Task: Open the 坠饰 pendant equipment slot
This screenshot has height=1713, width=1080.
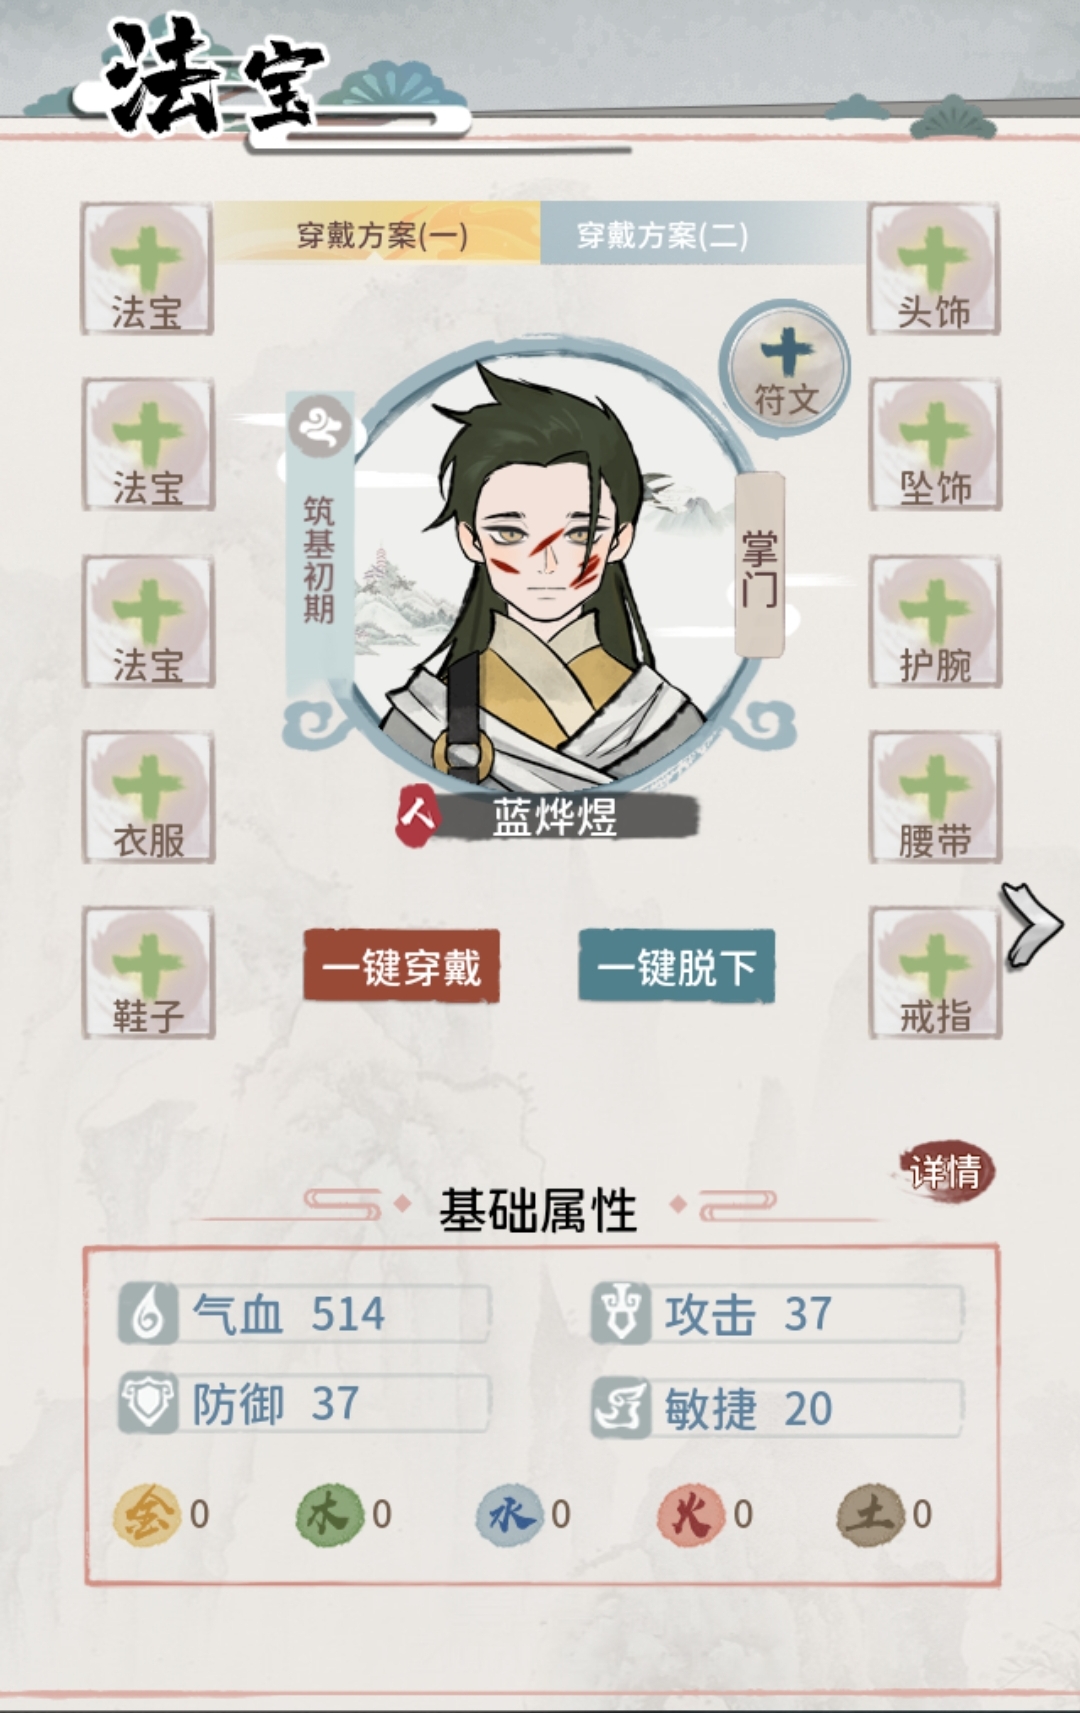Action: tap(934, 445)
